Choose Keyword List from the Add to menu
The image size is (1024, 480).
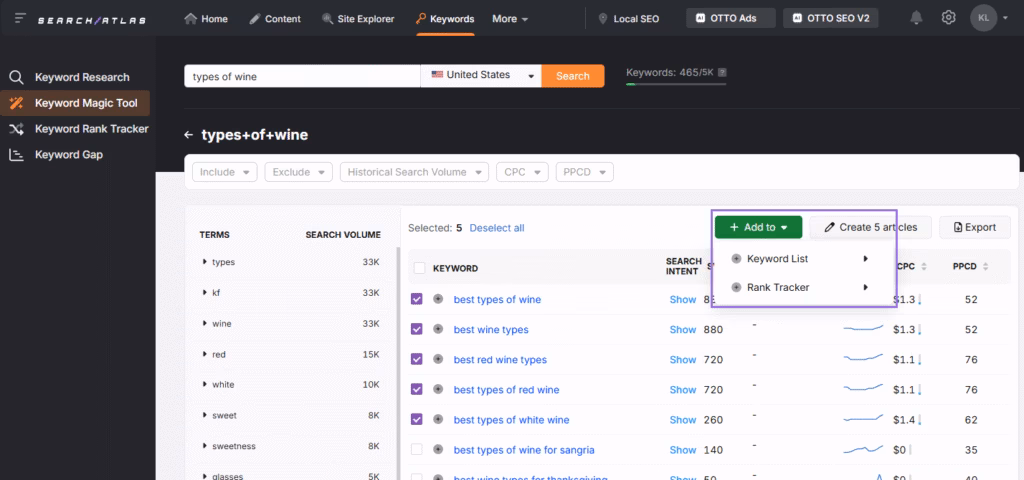(x=777, y=259)
